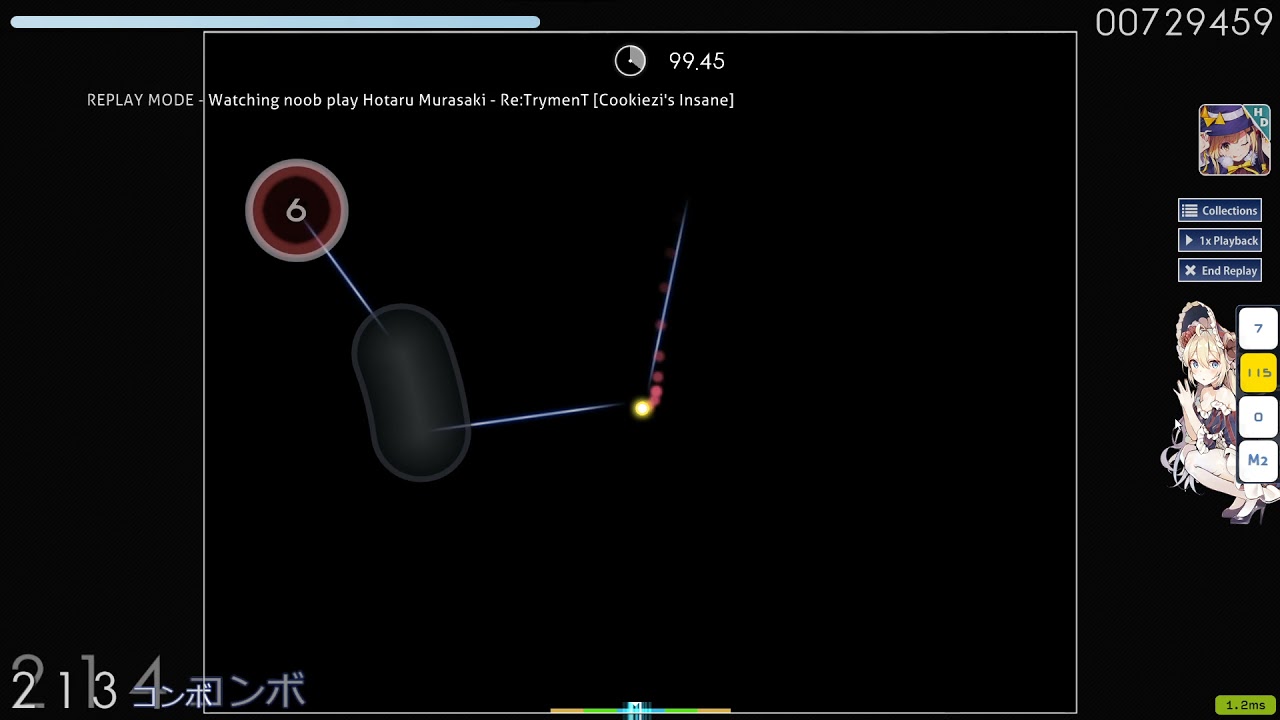Change the 1x Playback speed
The image size is (1280, 720).
click(x=1220, y=240)
